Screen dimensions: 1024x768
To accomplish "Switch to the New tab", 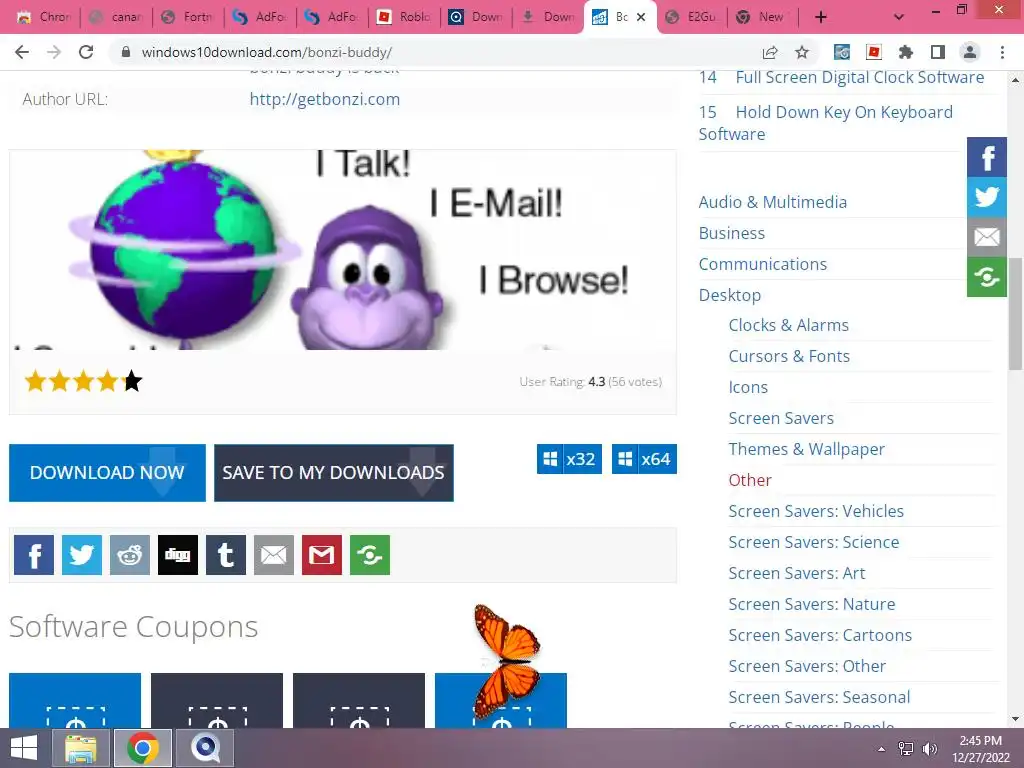I will tap(761, 17).
